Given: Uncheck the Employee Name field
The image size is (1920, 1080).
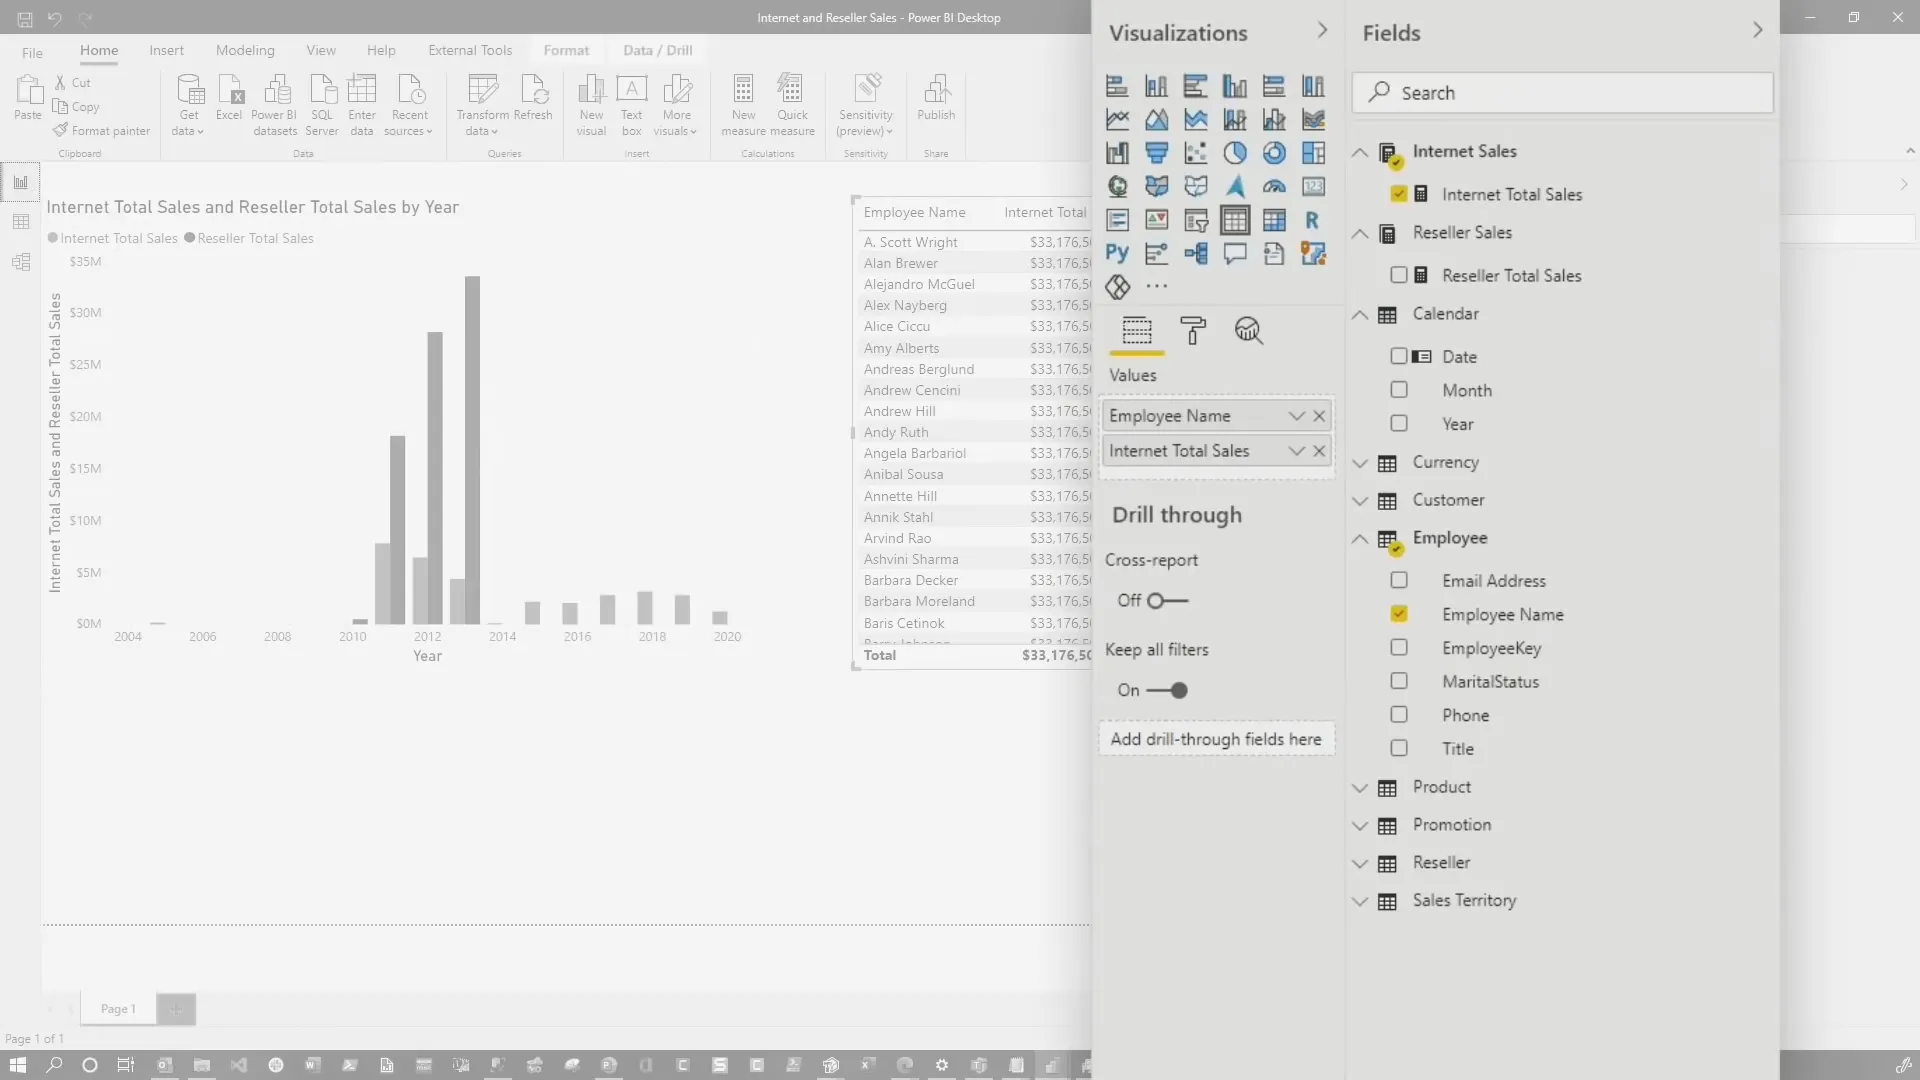Looking at the screenshot, I should tap(1401, 614).
